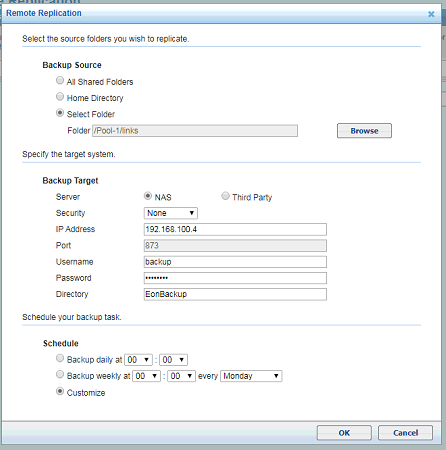Screen dimensions: 446x450
Task: Confirm settings with OK button
Action: (x=344, y=433)
